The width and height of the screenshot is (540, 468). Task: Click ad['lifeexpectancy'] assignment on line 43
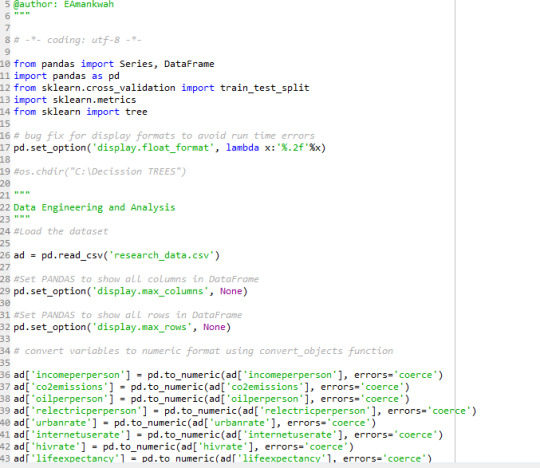[x=222, y=458]
